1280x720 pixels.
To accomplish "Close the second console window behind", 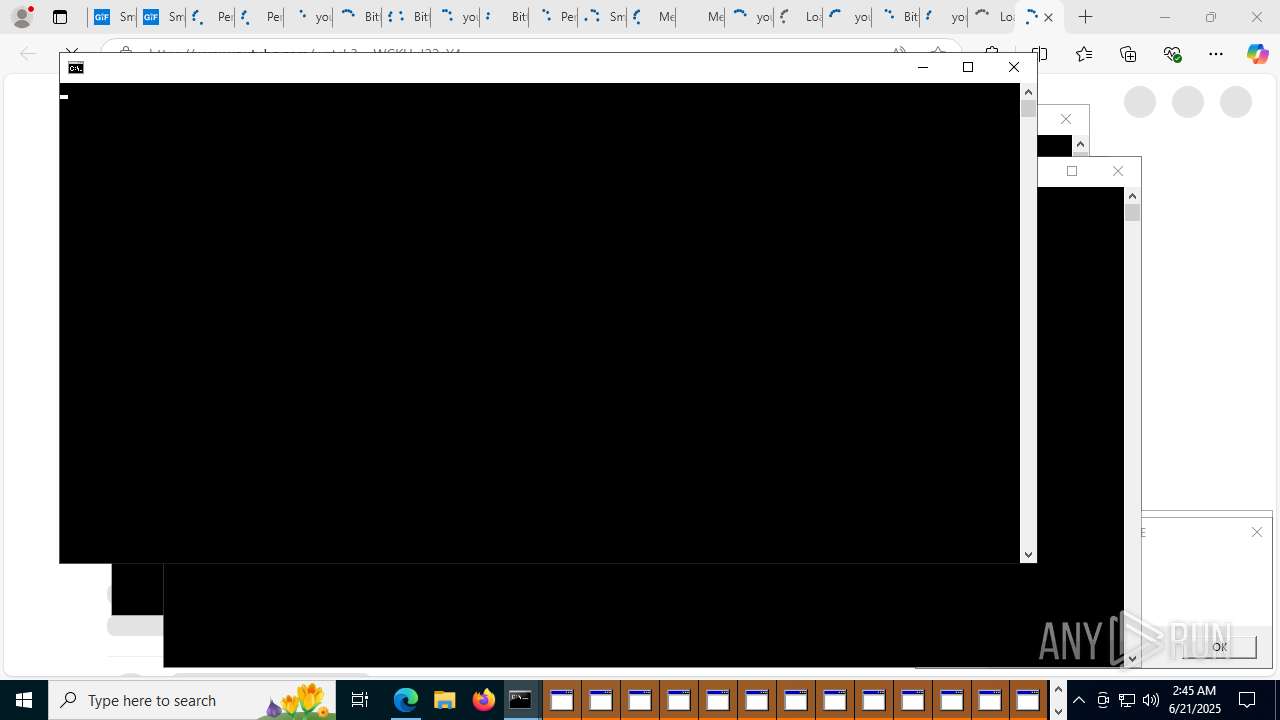I will pyautogui.click(x=1118, y=171).
